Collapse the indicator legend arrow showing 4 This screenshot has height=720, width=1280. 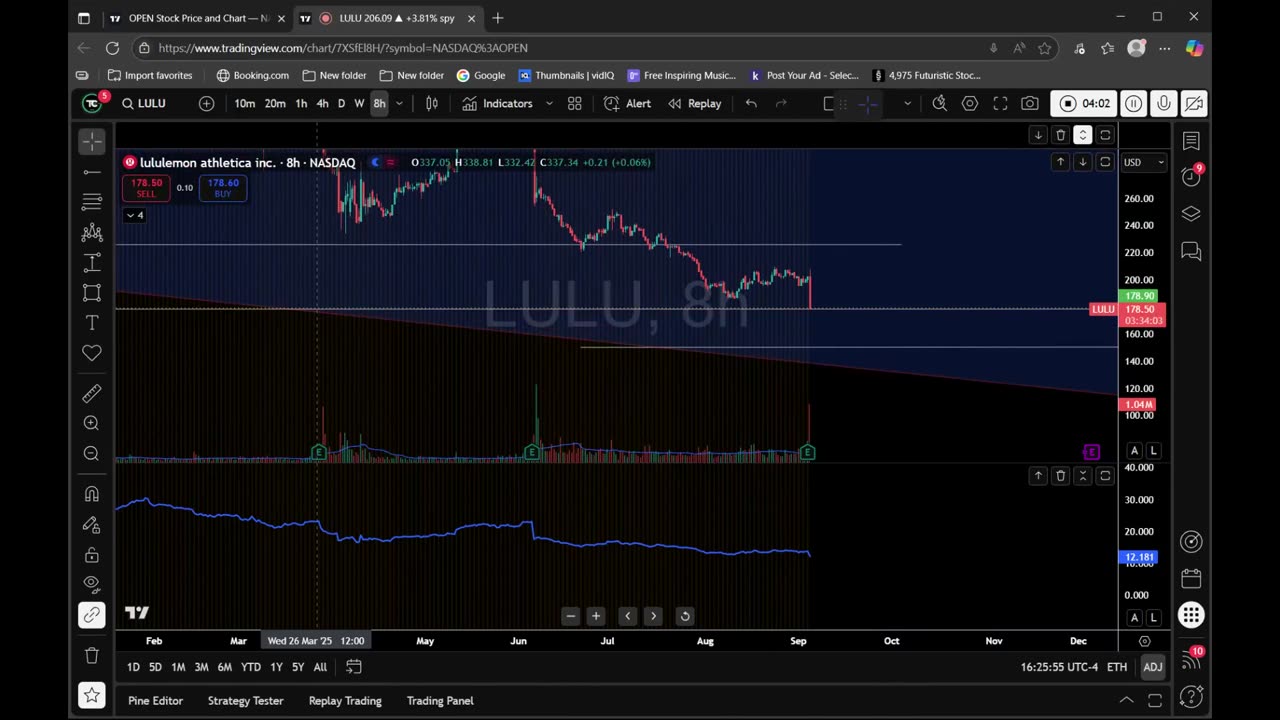coord(134,215)
